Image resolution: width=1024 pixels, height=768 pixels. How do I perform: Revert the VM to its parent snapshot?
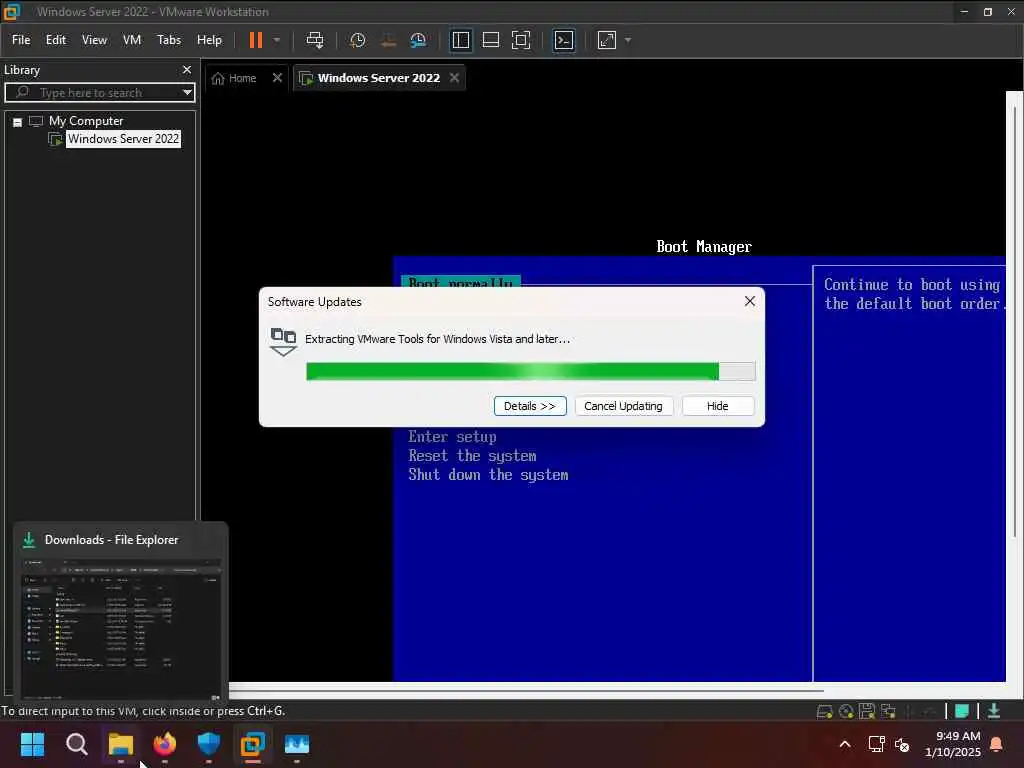(388, 40)
